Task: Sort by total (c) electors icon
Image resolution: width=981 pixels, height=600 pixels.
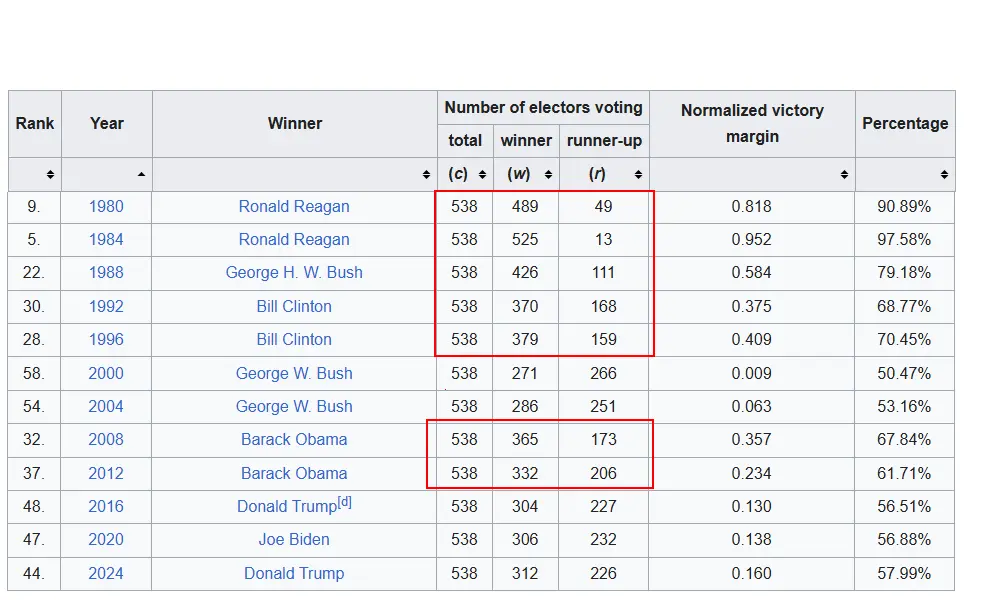Action: (x=482, y=174)
